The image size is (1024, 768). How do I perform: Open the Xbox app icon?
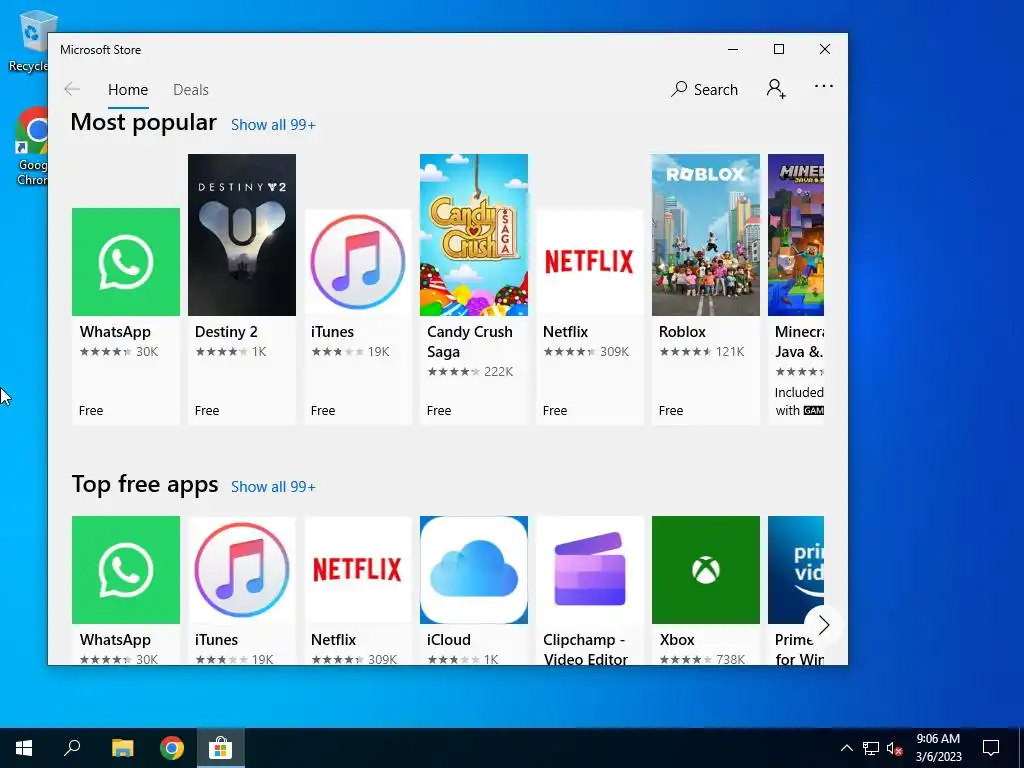705,569
